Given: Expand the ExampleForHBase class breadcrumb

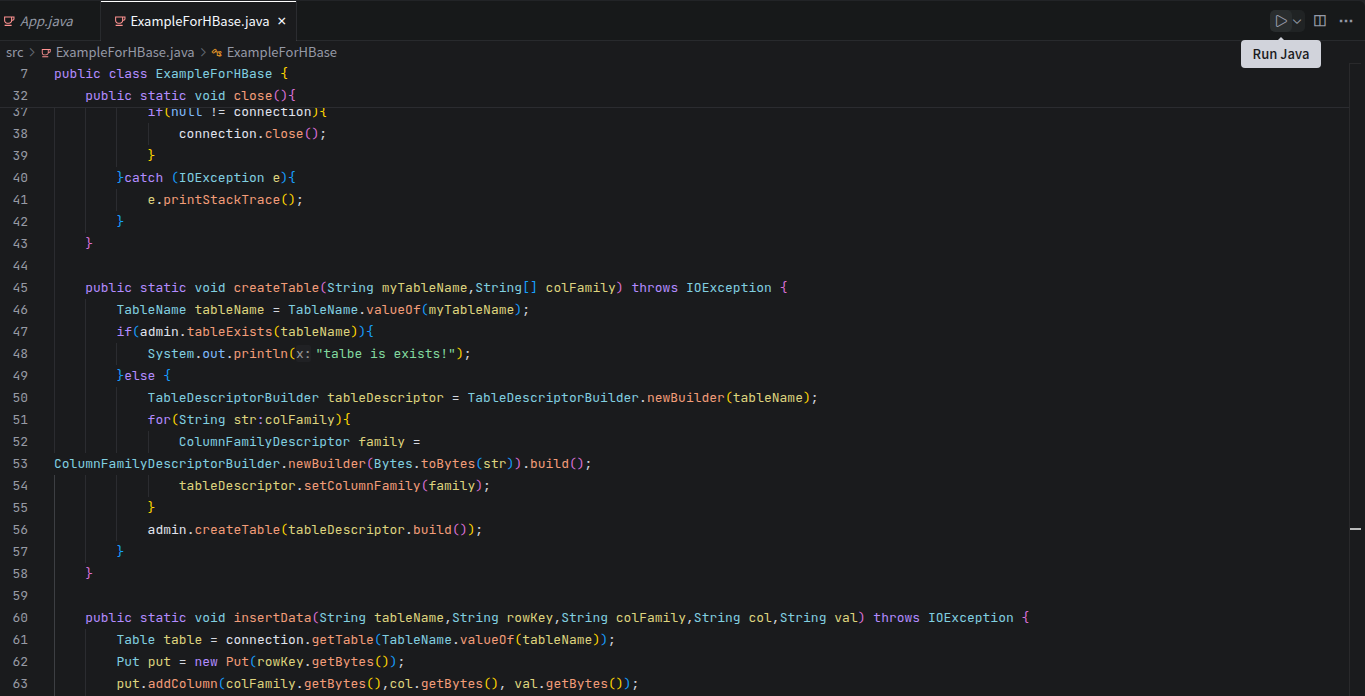Looking at the screenshot, I should coord(274,52).
